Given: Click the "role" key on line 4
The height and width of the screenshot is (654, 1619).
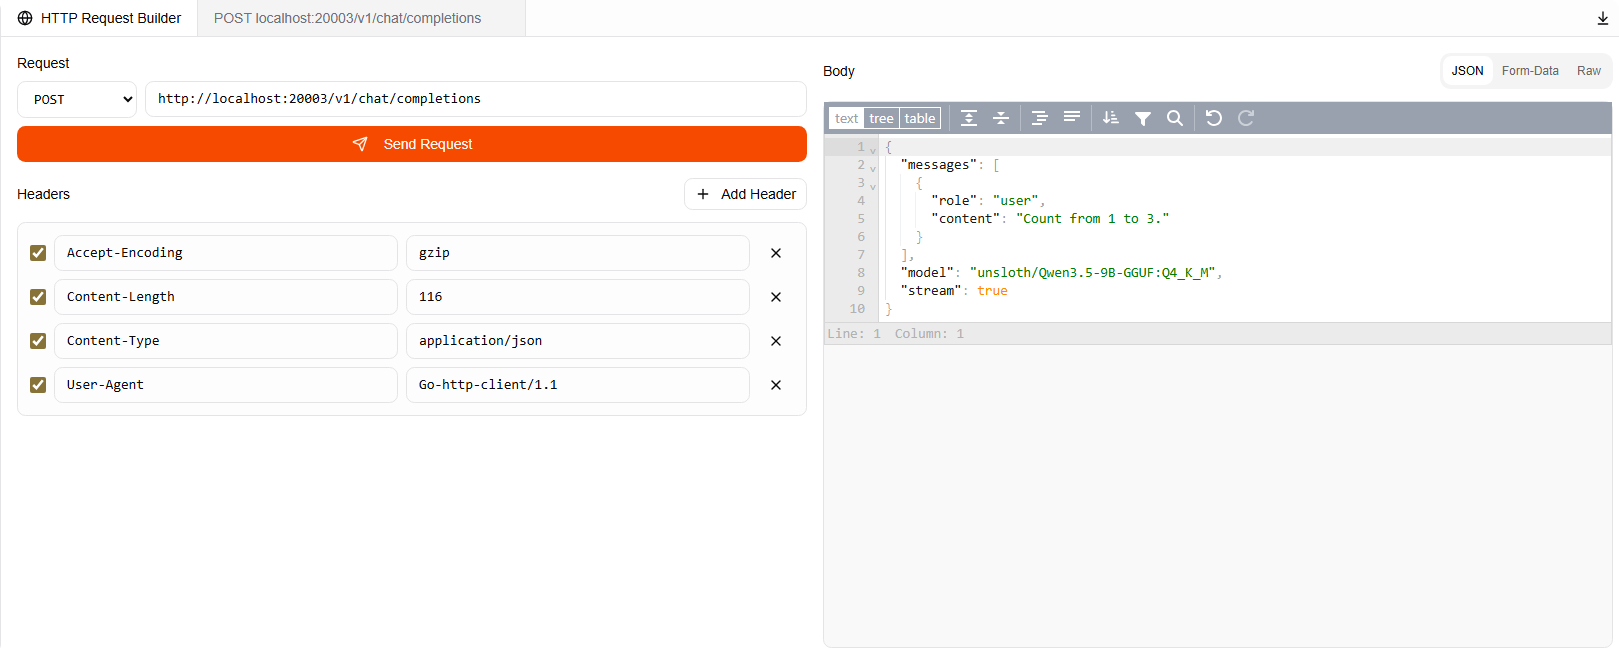Looking at the screenshot, I should 954,201.
